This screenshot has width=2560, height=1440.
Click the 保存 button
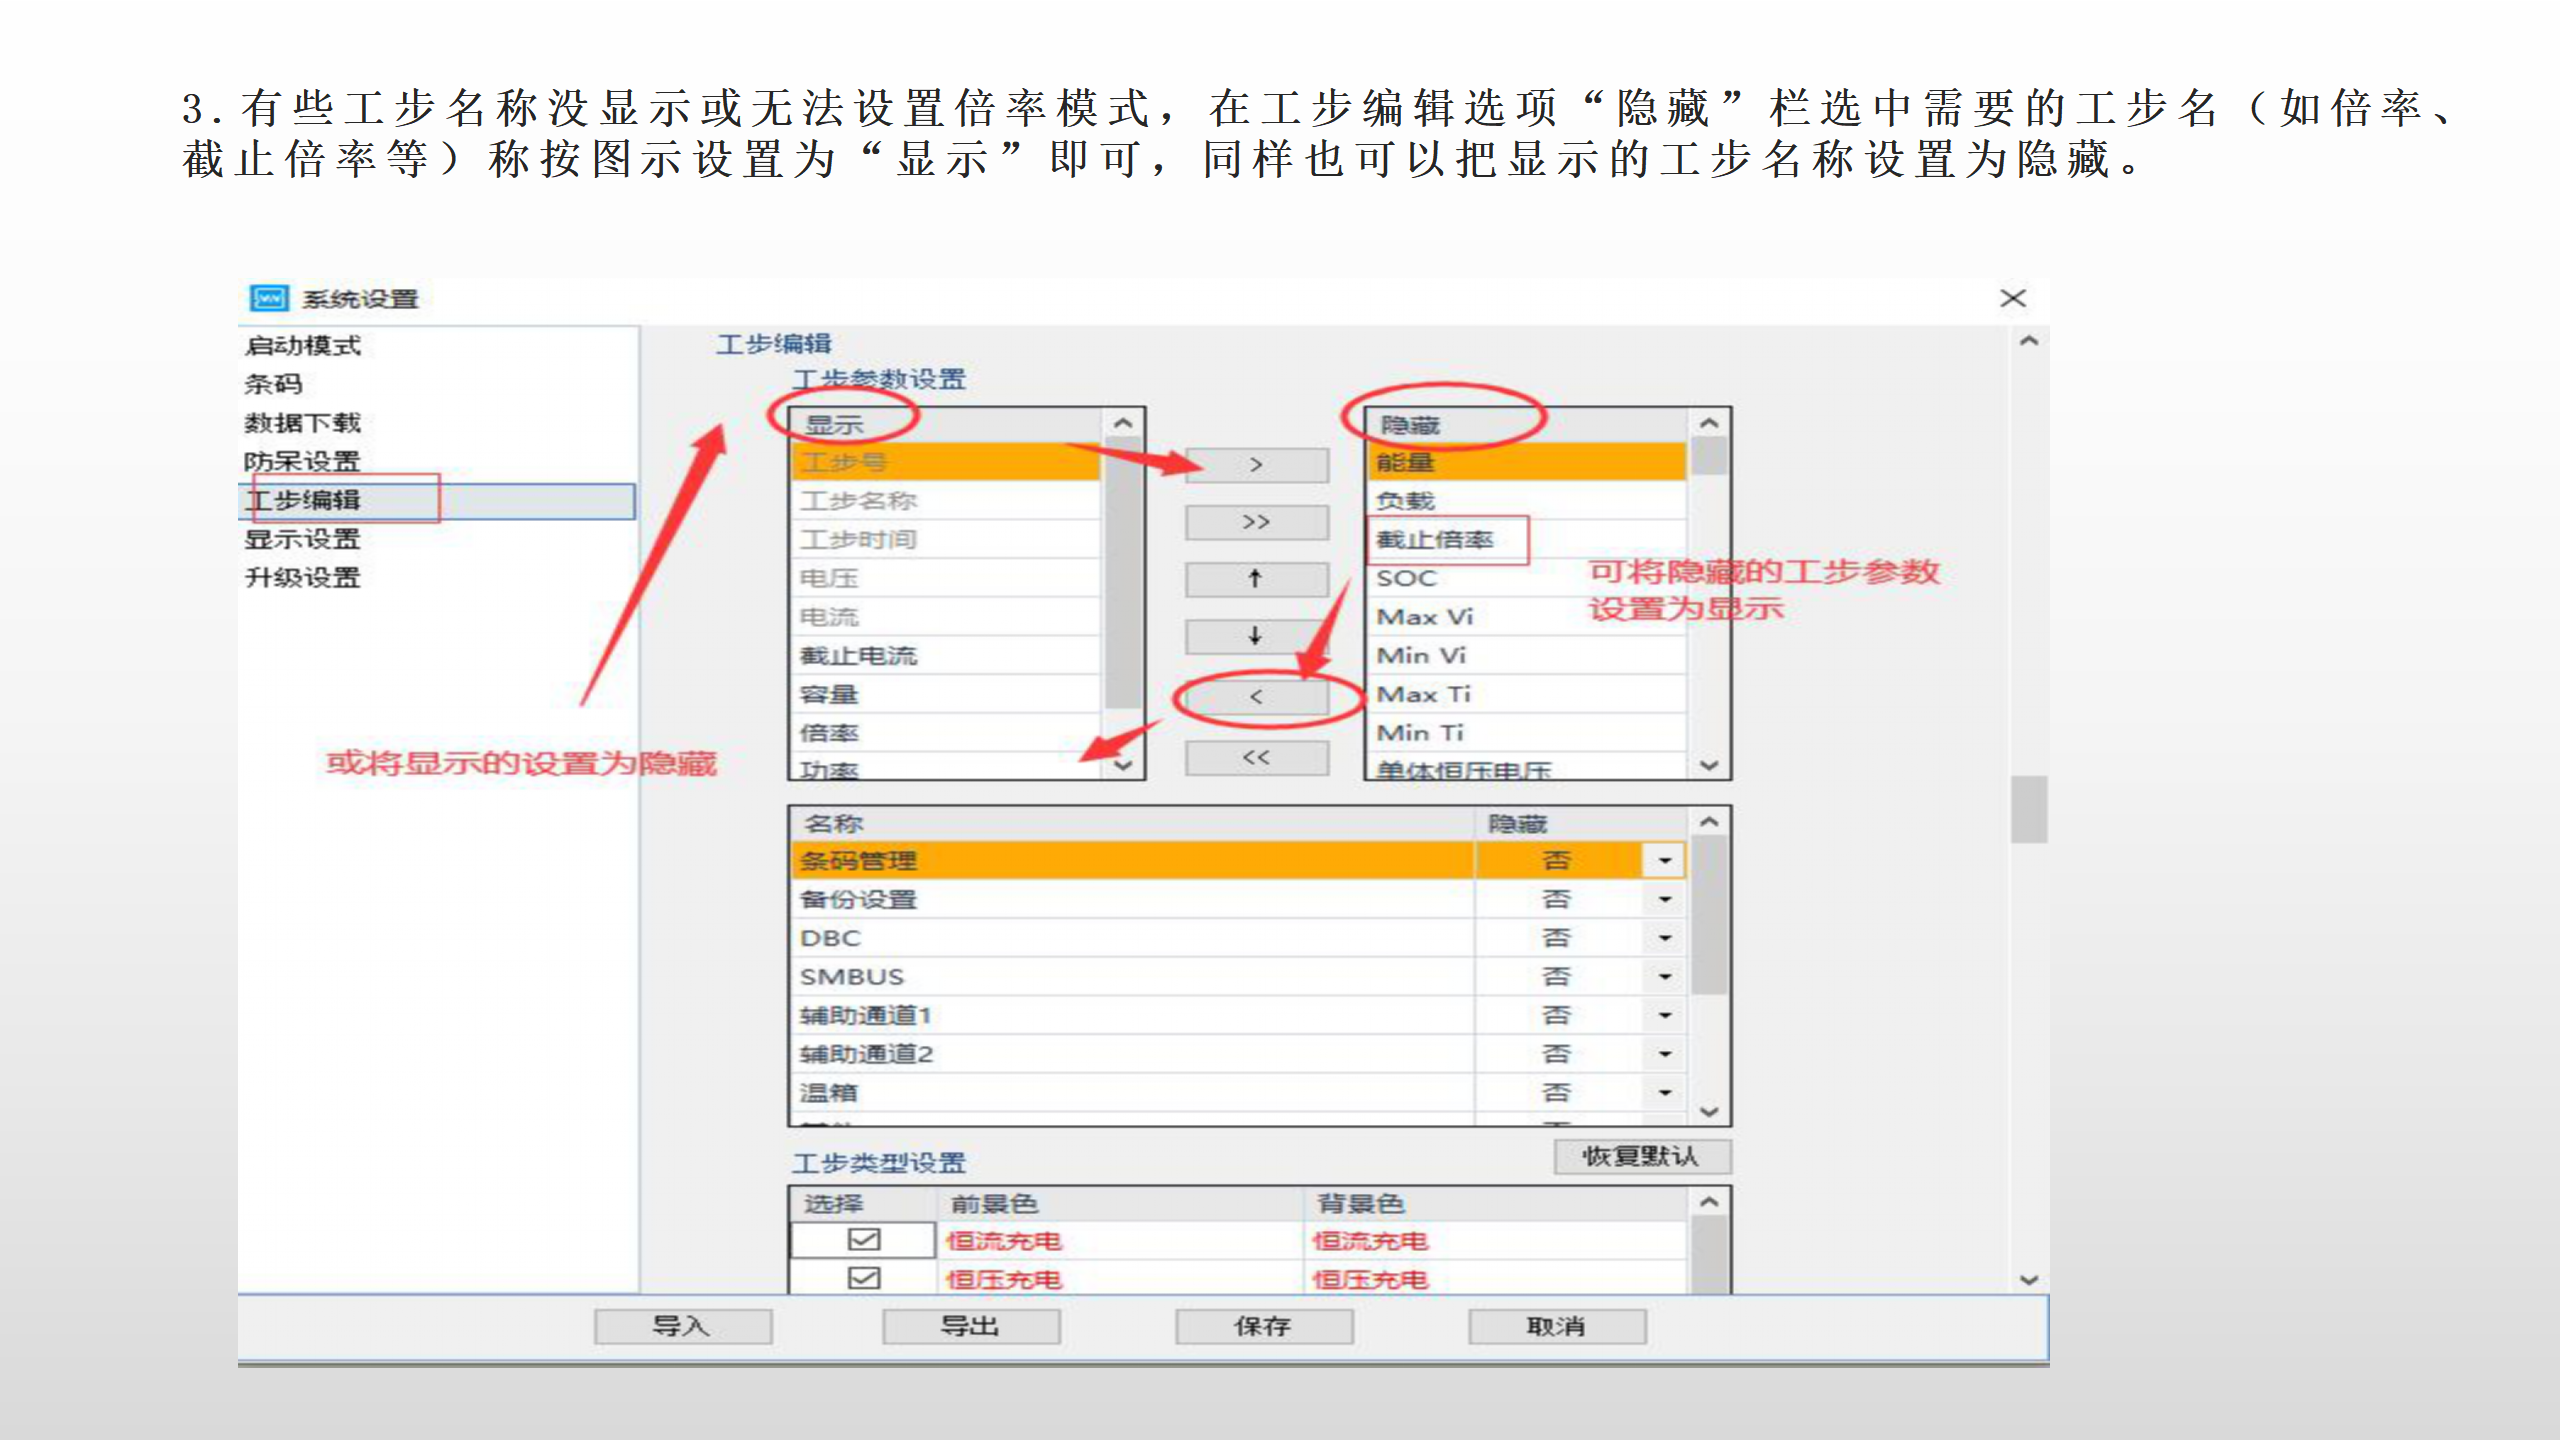coord(1264,1326)
